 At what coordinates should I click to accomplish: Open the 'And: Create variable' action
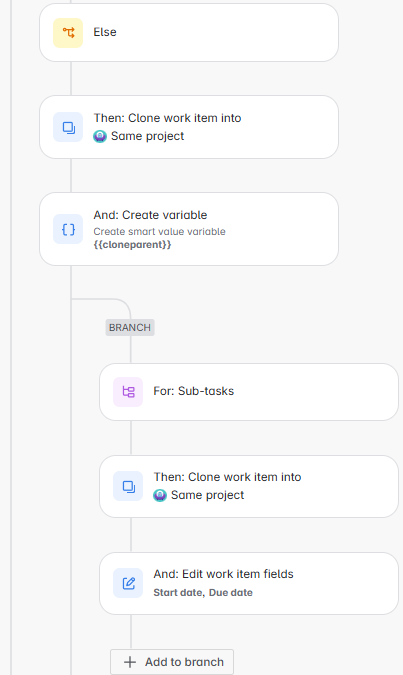[189, 229]
